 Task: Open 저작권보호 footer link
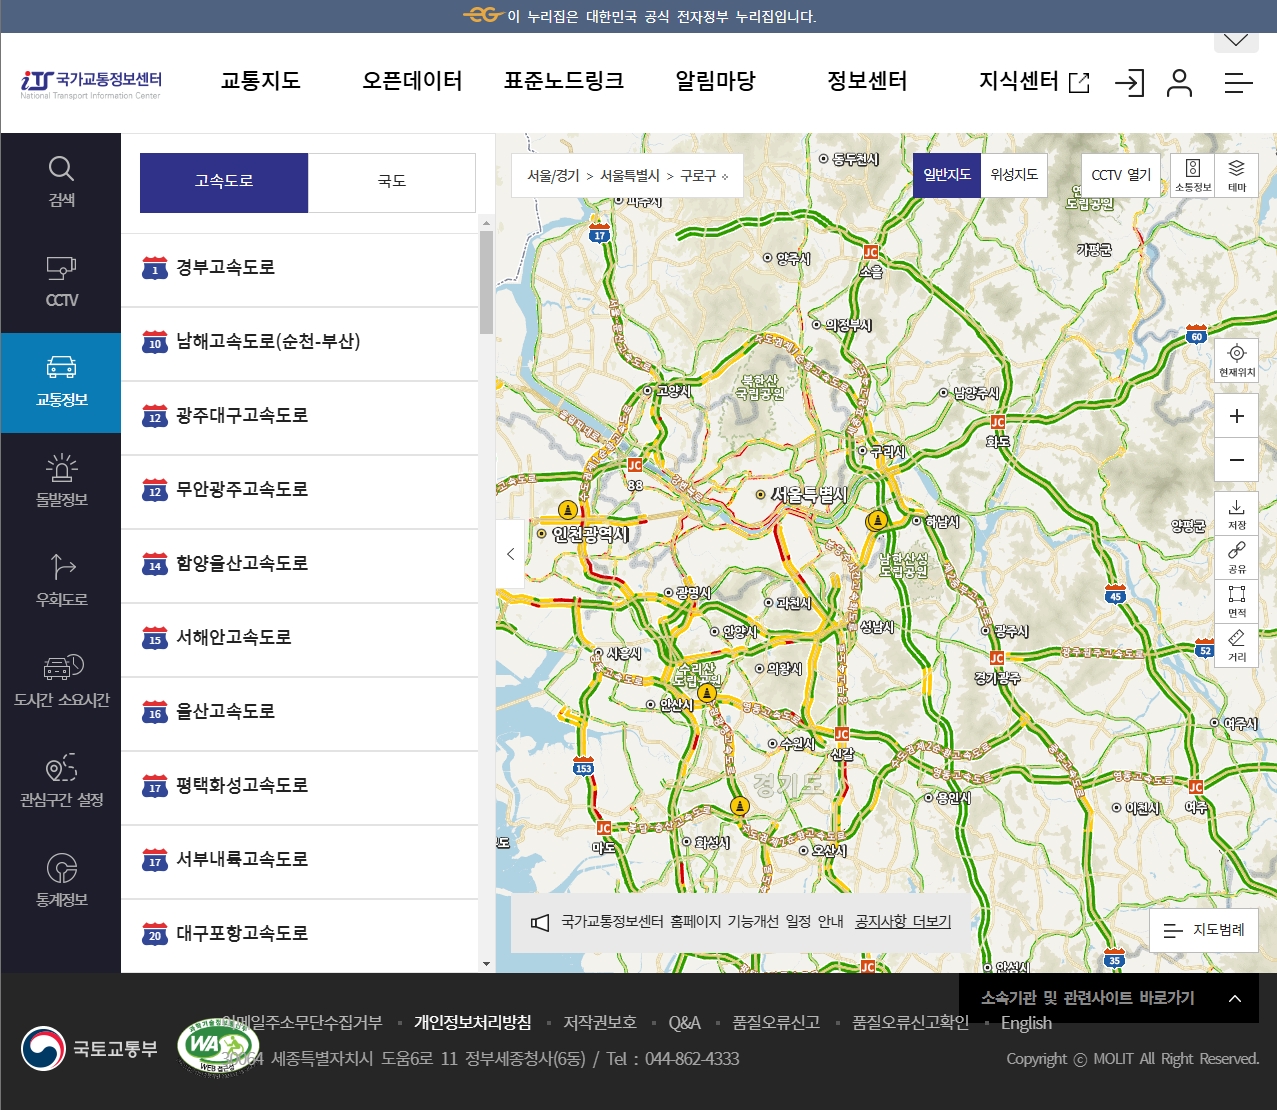(600, 1022)
